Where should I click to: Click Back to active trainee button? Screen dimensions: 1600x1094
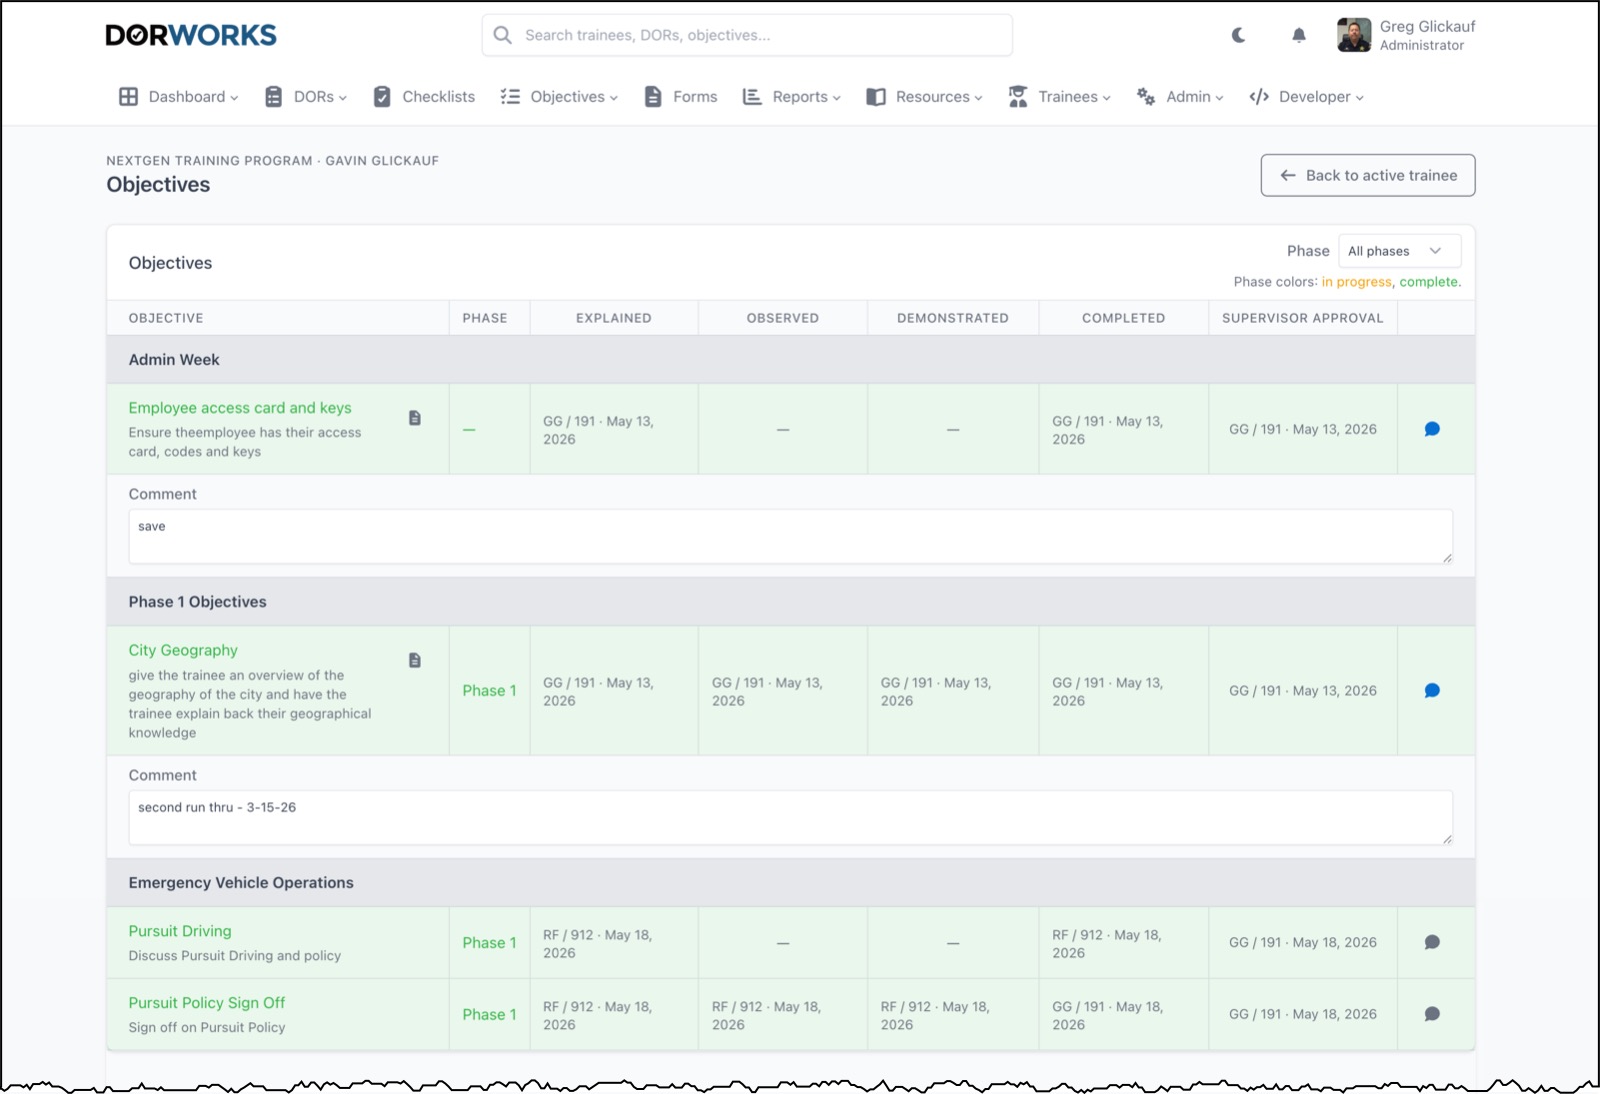click(x=1367, y=175)
